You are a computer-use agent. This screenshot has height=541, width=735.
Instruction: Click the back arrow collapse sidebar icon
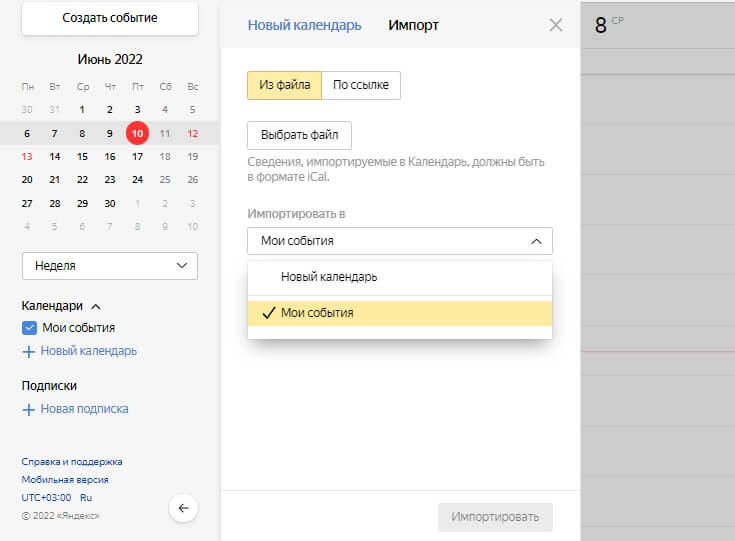(183, 508)
